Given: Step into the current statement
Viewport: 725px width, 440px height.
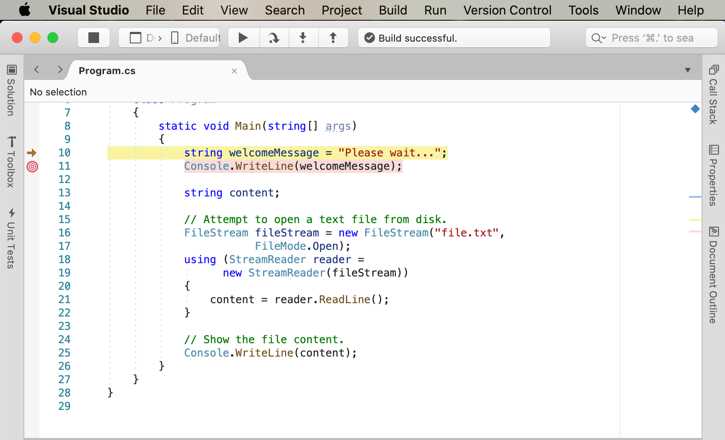Looking at the screenshot, I should [x=303, y=37].
